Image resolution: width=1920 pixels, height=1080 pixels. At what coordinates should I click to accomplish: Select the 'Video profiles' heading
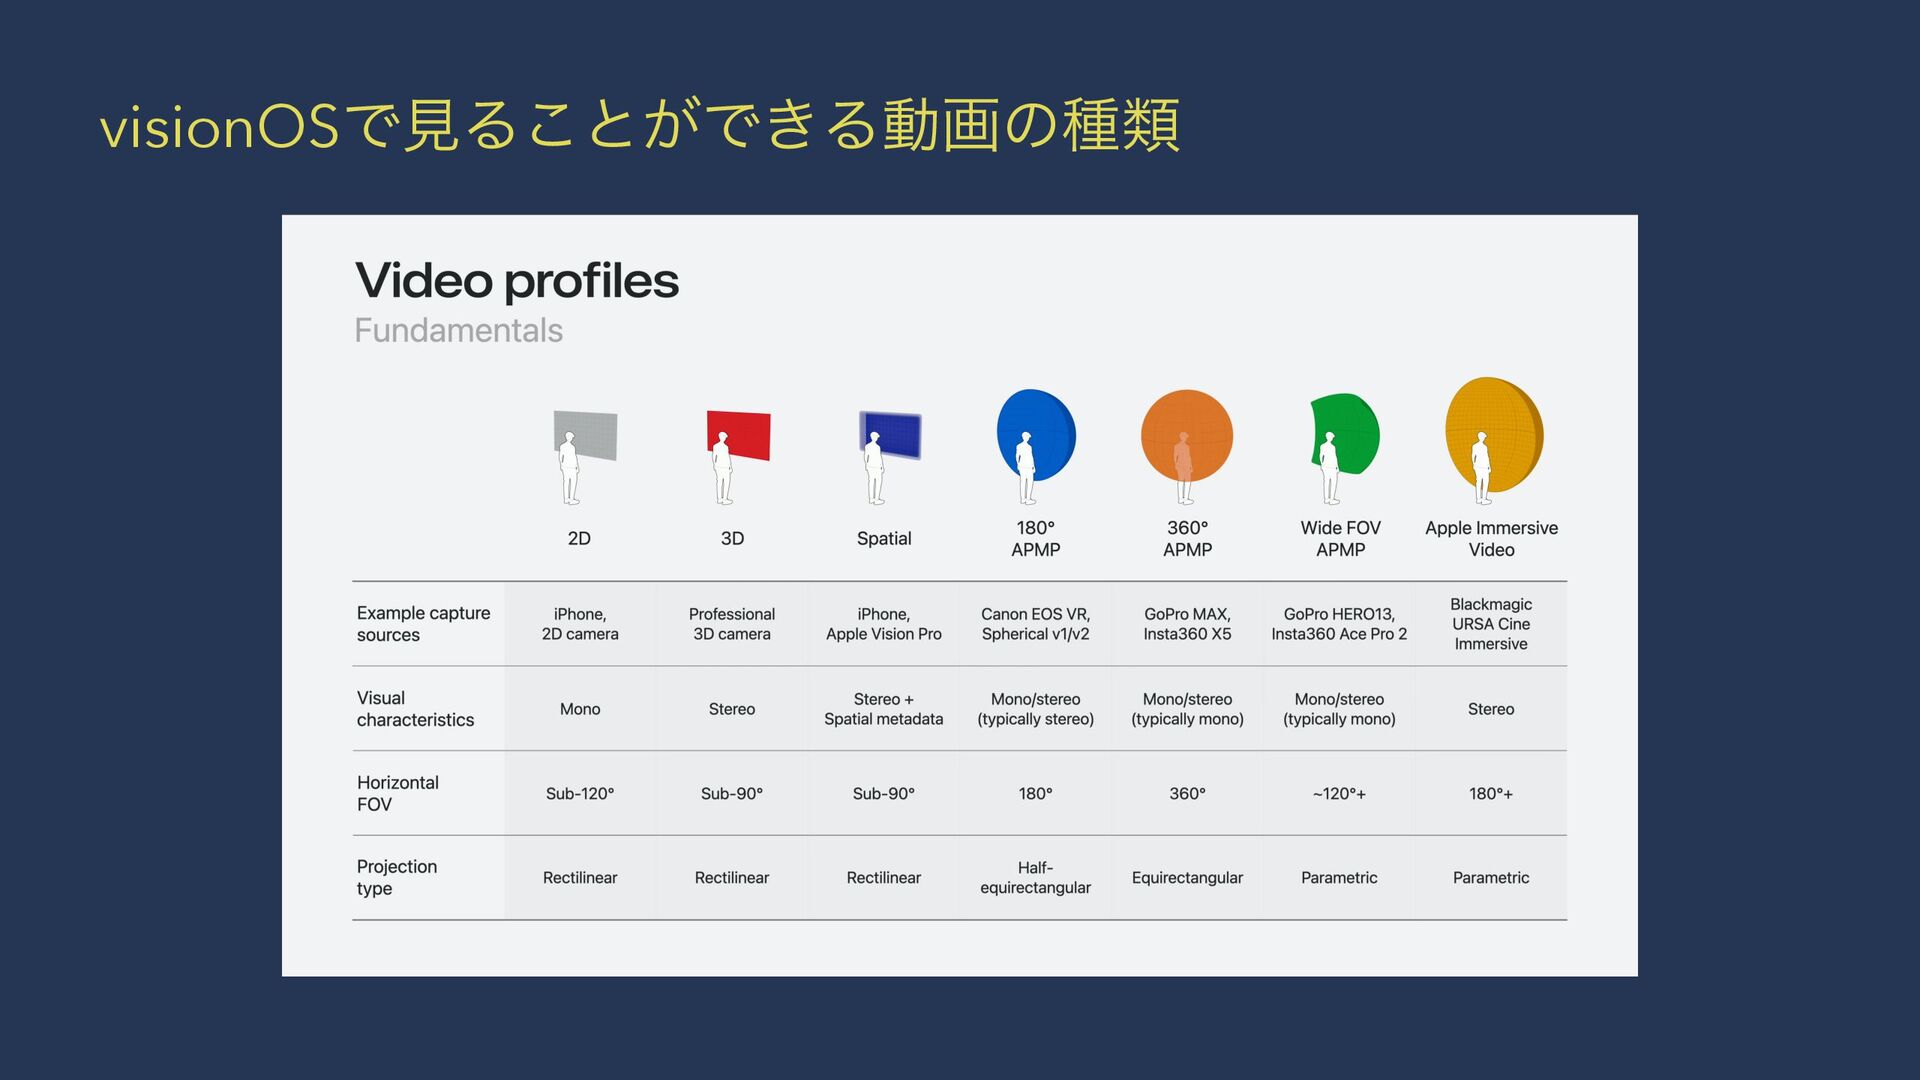click(x=517, y=281)
